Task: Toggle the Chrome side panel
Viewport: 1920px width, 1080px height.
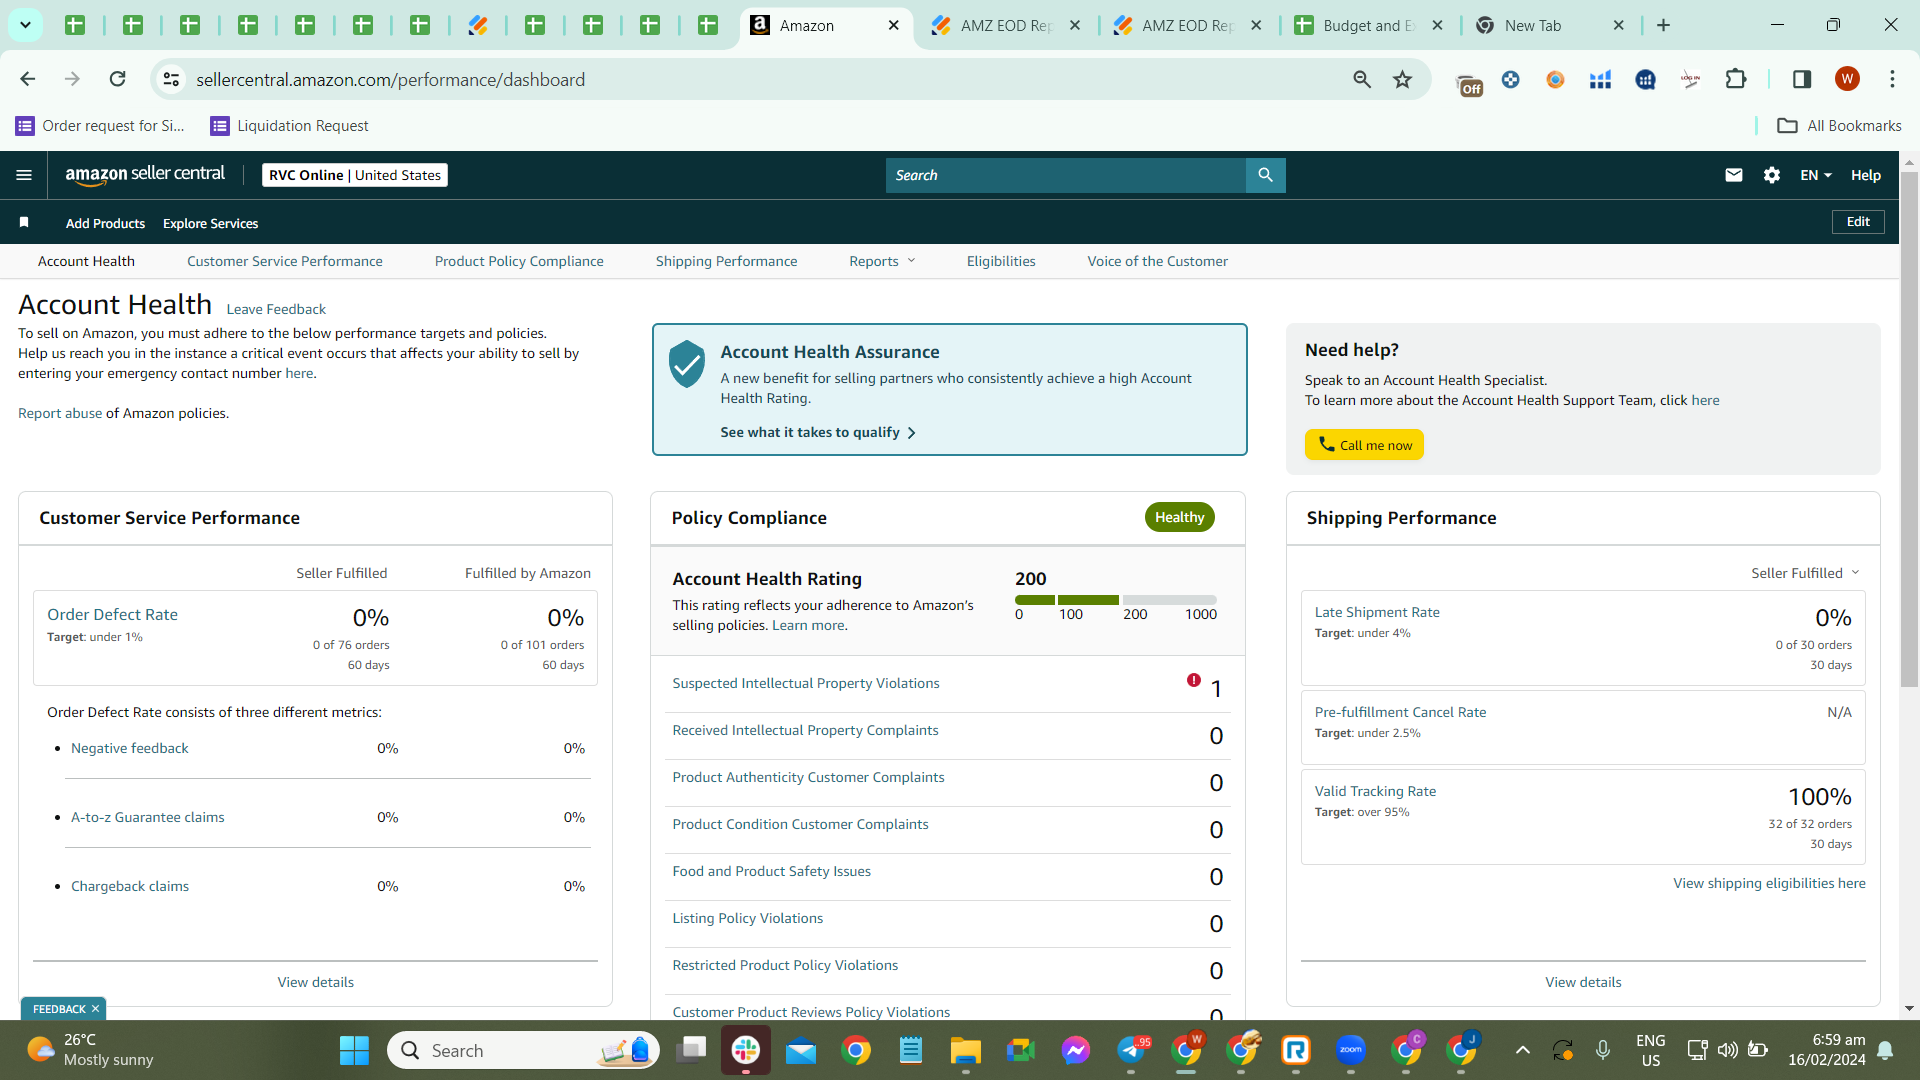Action: 1802,79
